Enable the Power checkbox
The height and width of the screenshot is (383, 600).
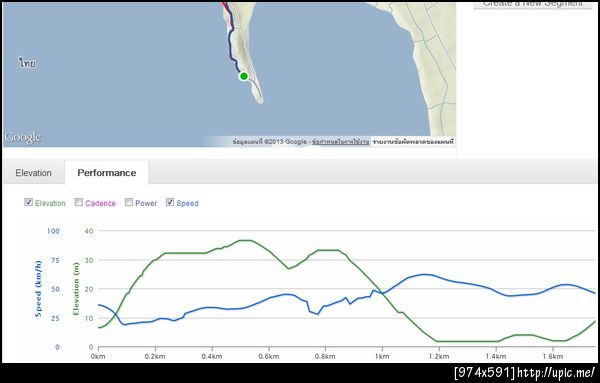pyautogui.click(x=129, y=202)
